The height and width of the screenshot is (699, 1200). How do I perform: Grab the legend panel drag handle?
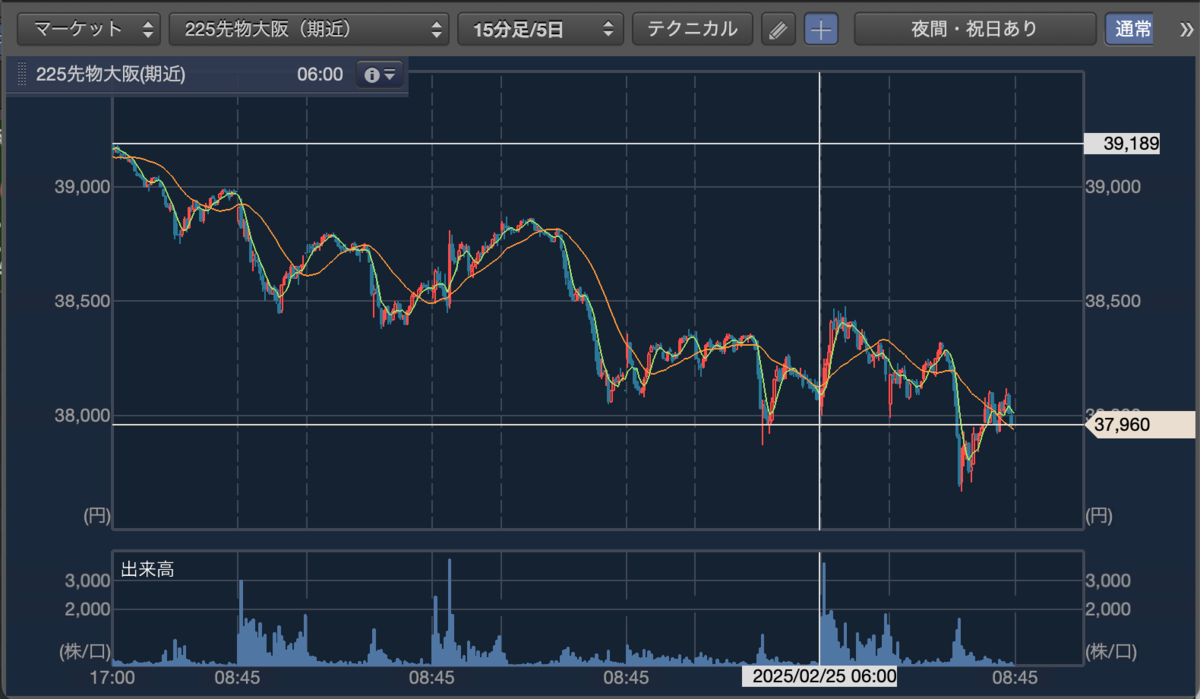(21, 74)
